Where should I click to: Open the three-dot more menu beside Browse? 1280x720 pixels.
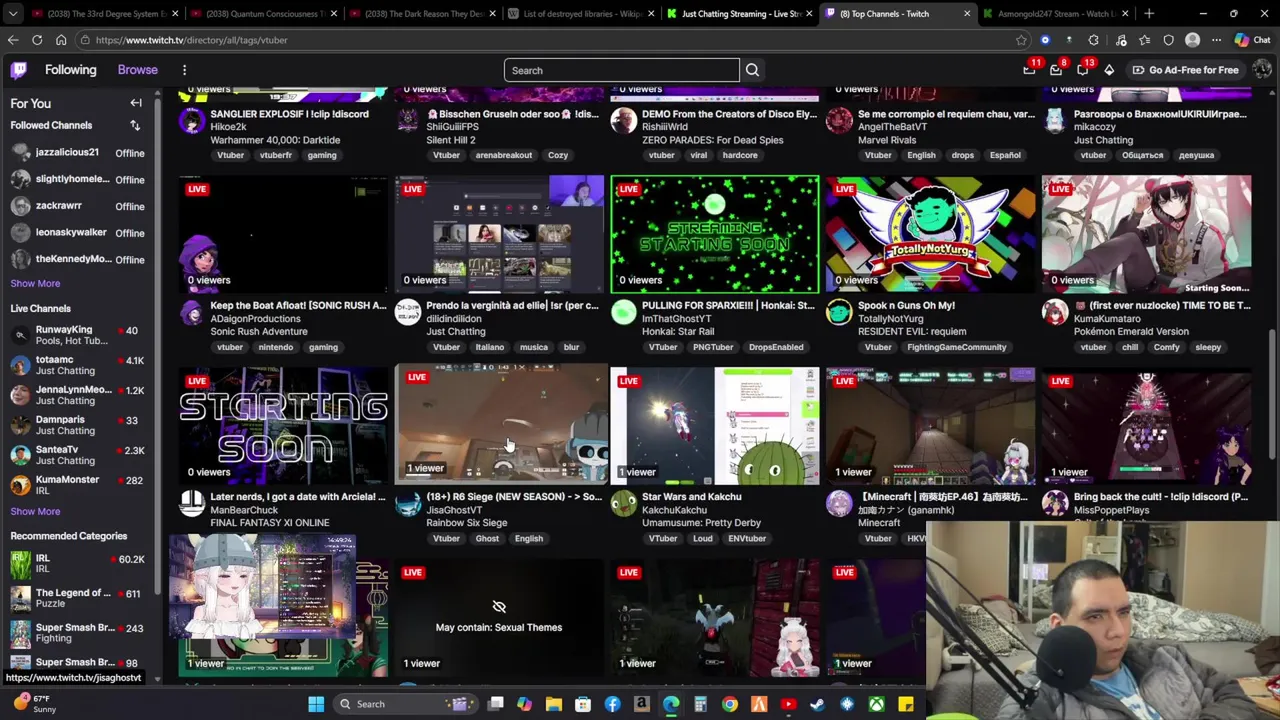point(184,70)
